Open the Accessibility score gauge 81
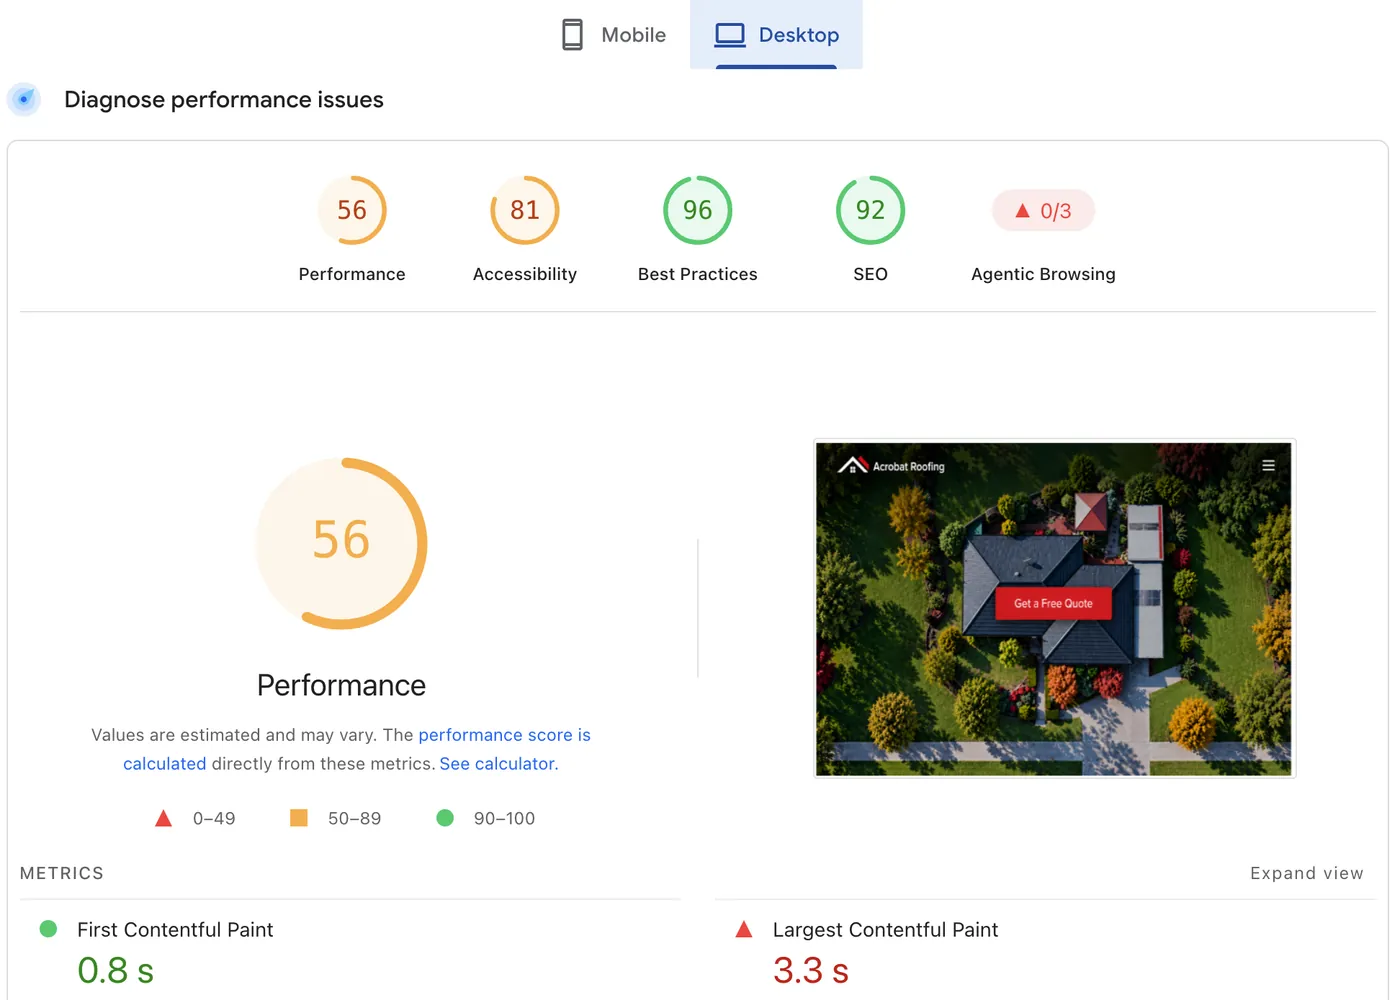The height and width of the screenshot is (1000, 1400). point(525,210)
